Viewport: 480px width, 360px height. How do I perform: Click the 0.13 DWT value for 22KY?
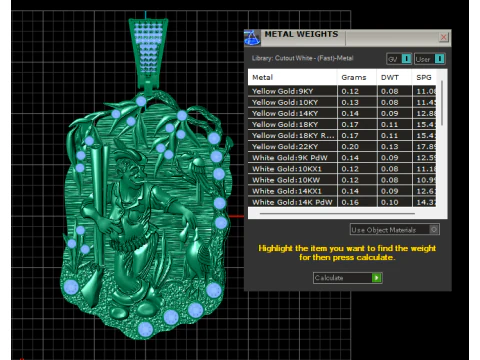(389, 147)
